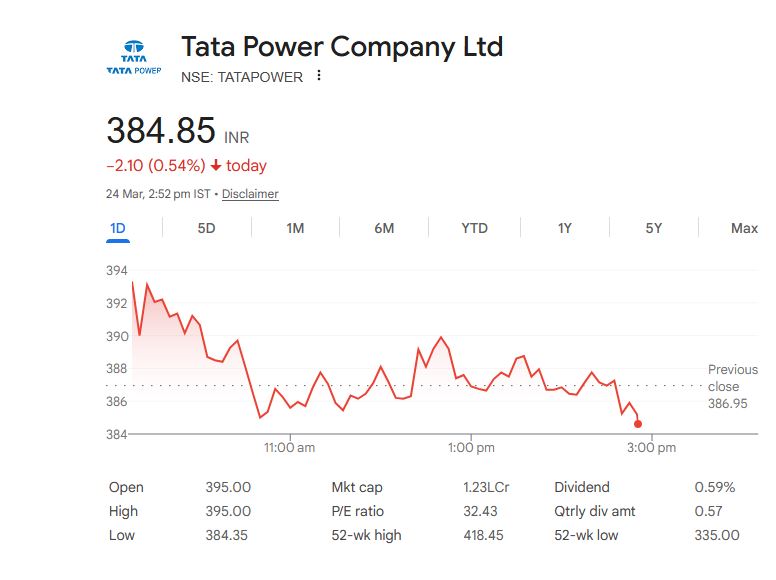
Task: Show the Max chart range
Action: (x=744, y=228)
